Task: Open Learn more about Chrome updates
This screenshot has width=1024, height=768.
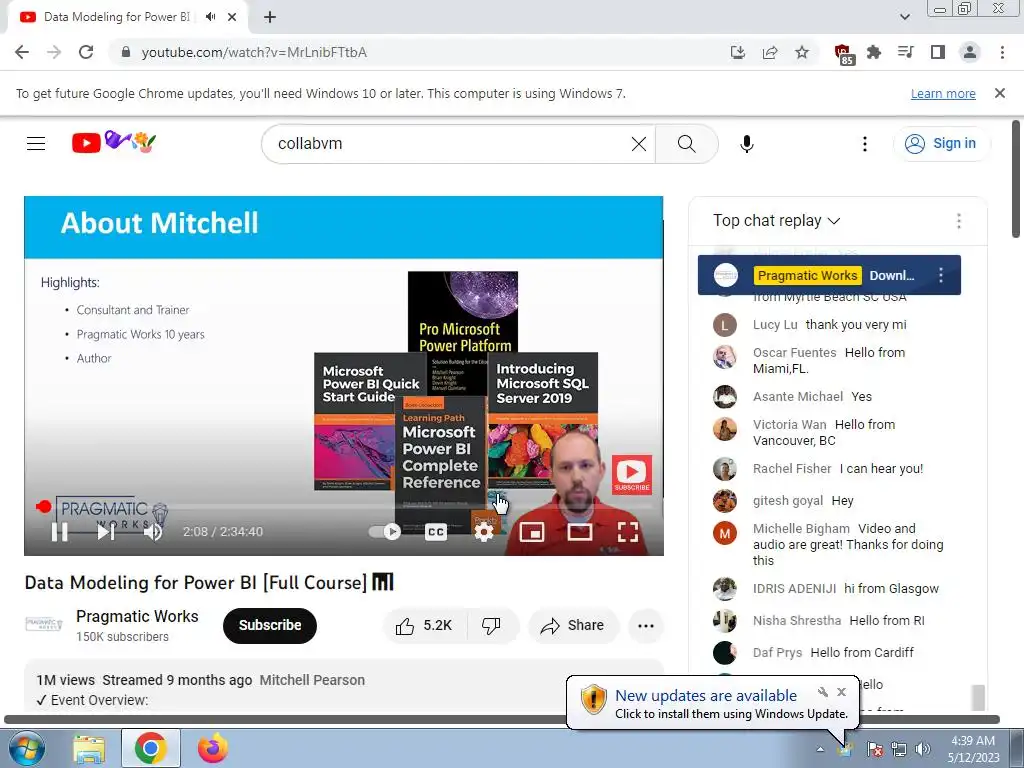Action: [x=943, y=94]
